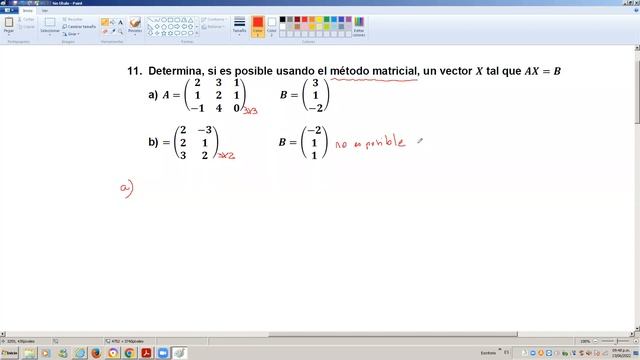Image resolution: width=640 pixels, height=360 pixels.
Task: Select the Fill with color bucket tool
Action: (x=113, y=22)
